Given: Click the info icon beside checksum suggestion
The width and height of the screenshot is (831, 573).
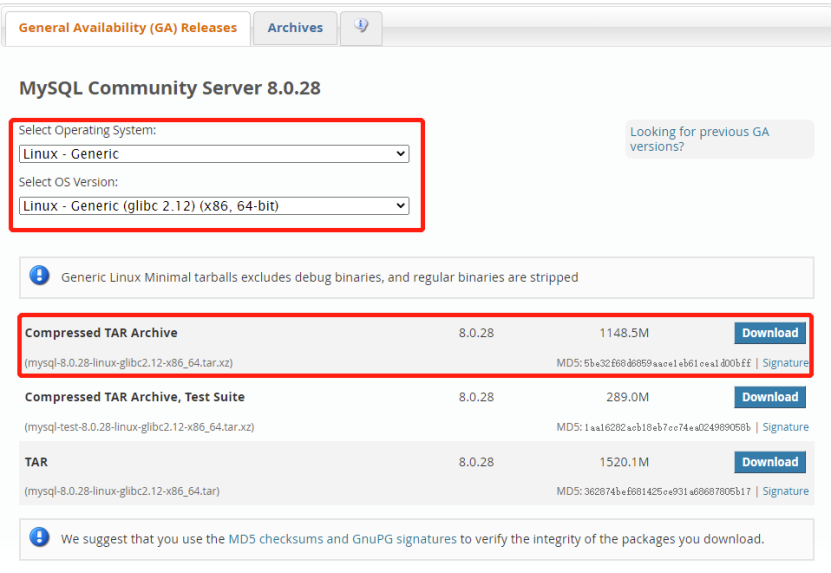Looking at the screenshot, I should tap(39, 537).
